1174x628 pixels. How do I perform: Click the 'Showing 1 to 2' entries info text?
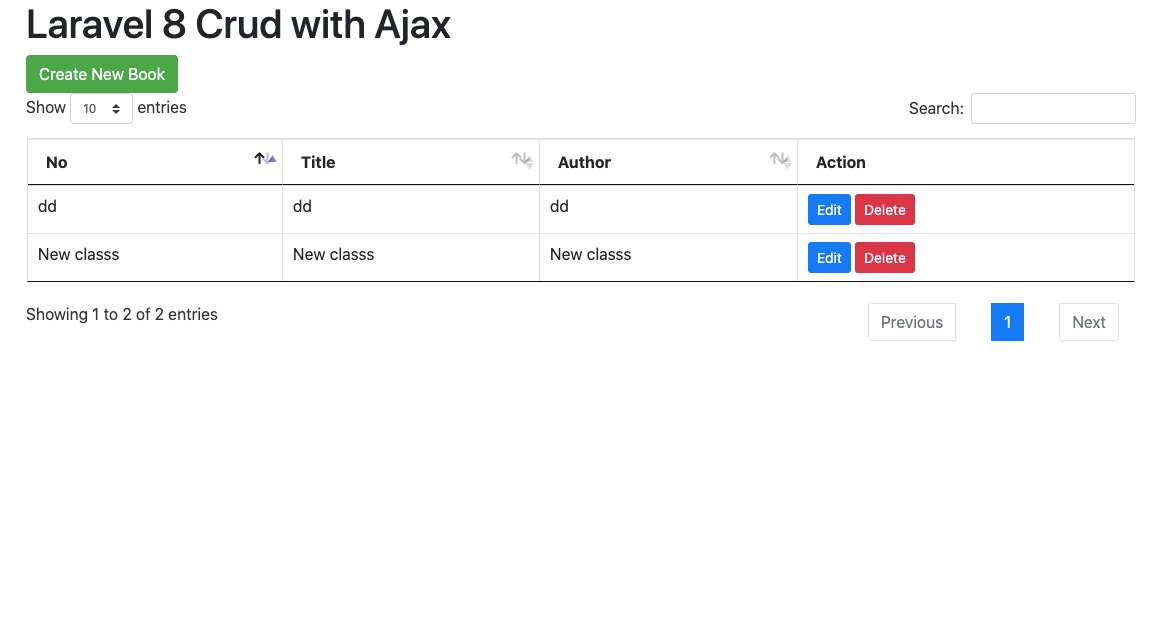click(122, 314)
